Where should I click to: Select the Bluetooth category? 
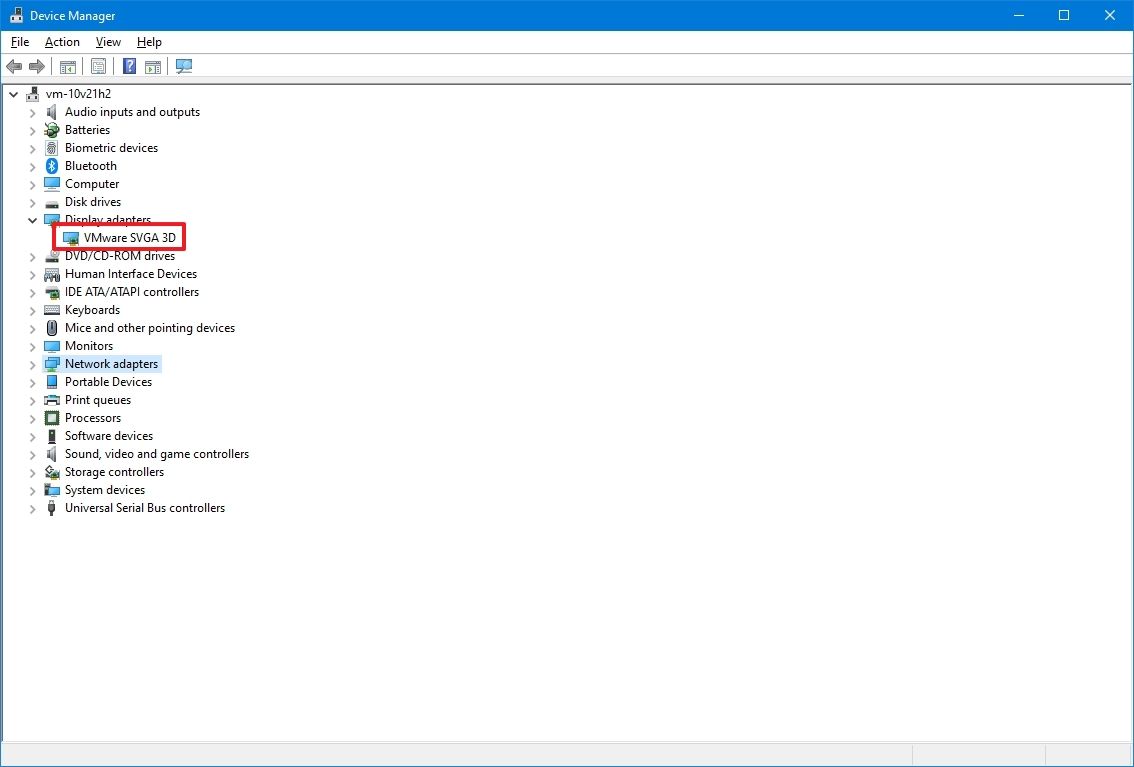90,165
